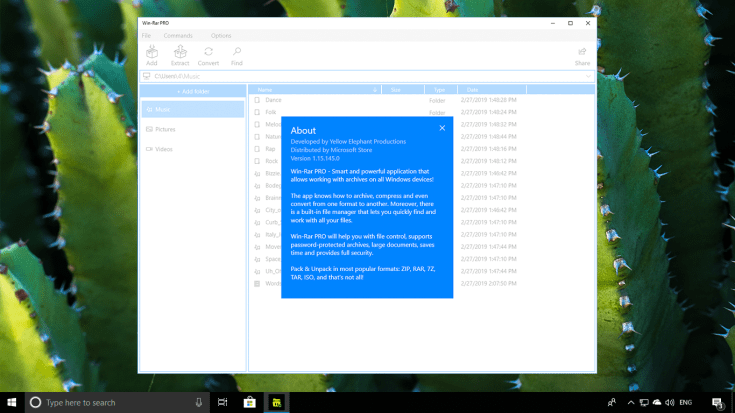The width and height of the screenshot is (735, 413).
Task: Select the Convert tool icon
Action: (208, 55)
